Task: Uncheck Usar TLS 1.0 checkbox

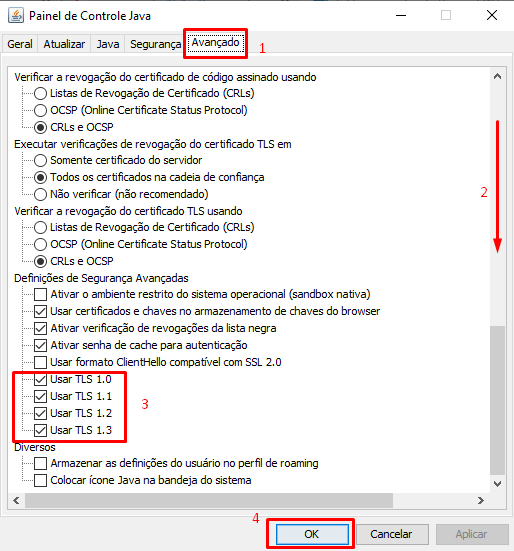Action: coord(40,379)
